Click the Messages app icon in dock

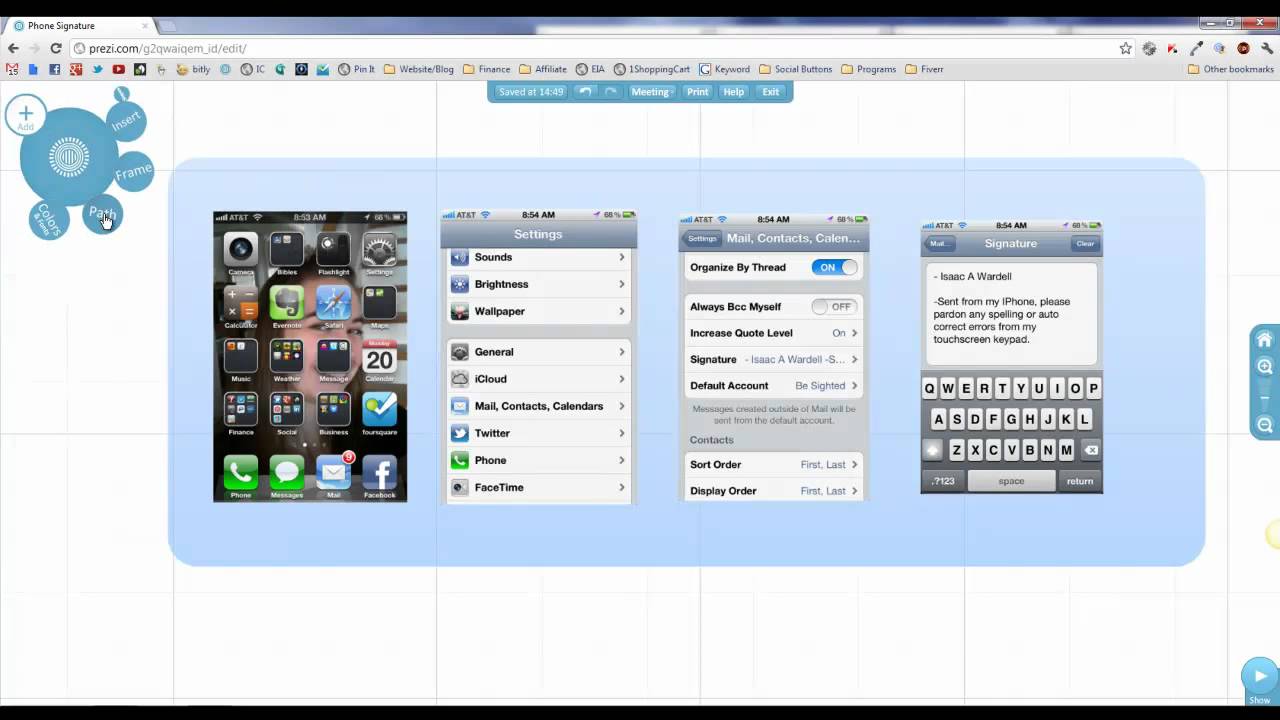(x=287, y=472)
